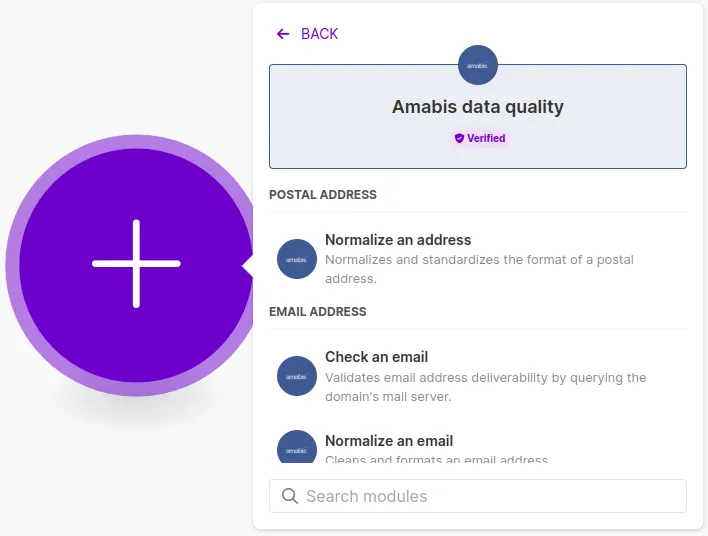Click the Normalize an address description text
708x536 pixels.
tap(480, 269)
